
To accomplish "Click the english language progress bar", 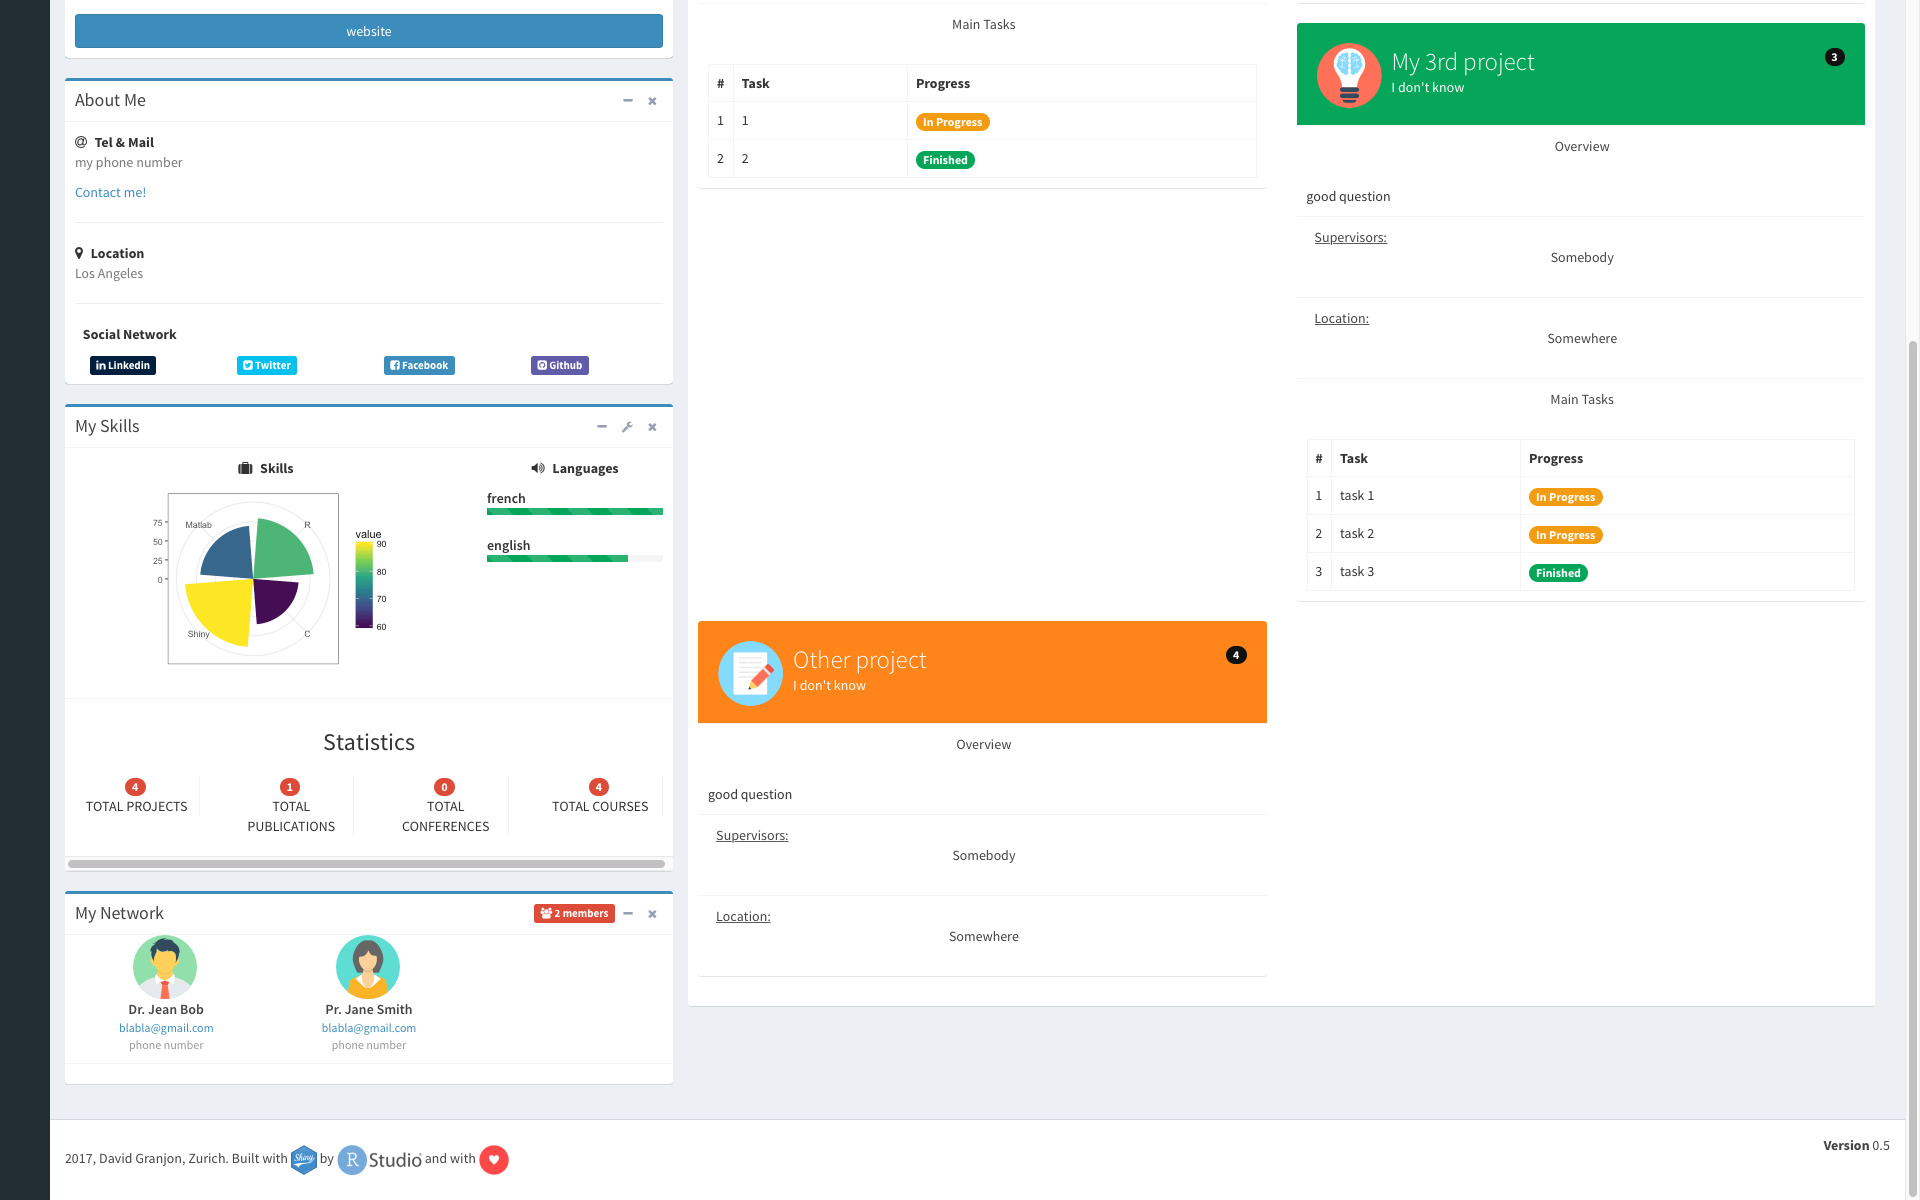I will (575, 558).
